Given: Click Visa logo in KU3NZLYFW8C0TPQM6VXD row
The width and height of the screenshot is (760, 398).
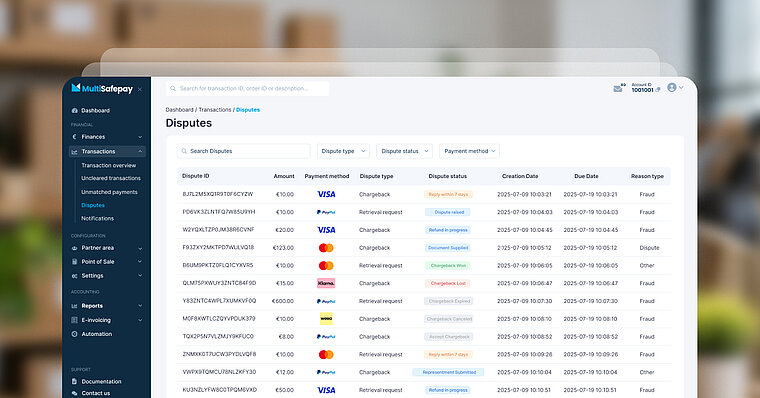Looking at the screenshot, I should tap(326, 390).
